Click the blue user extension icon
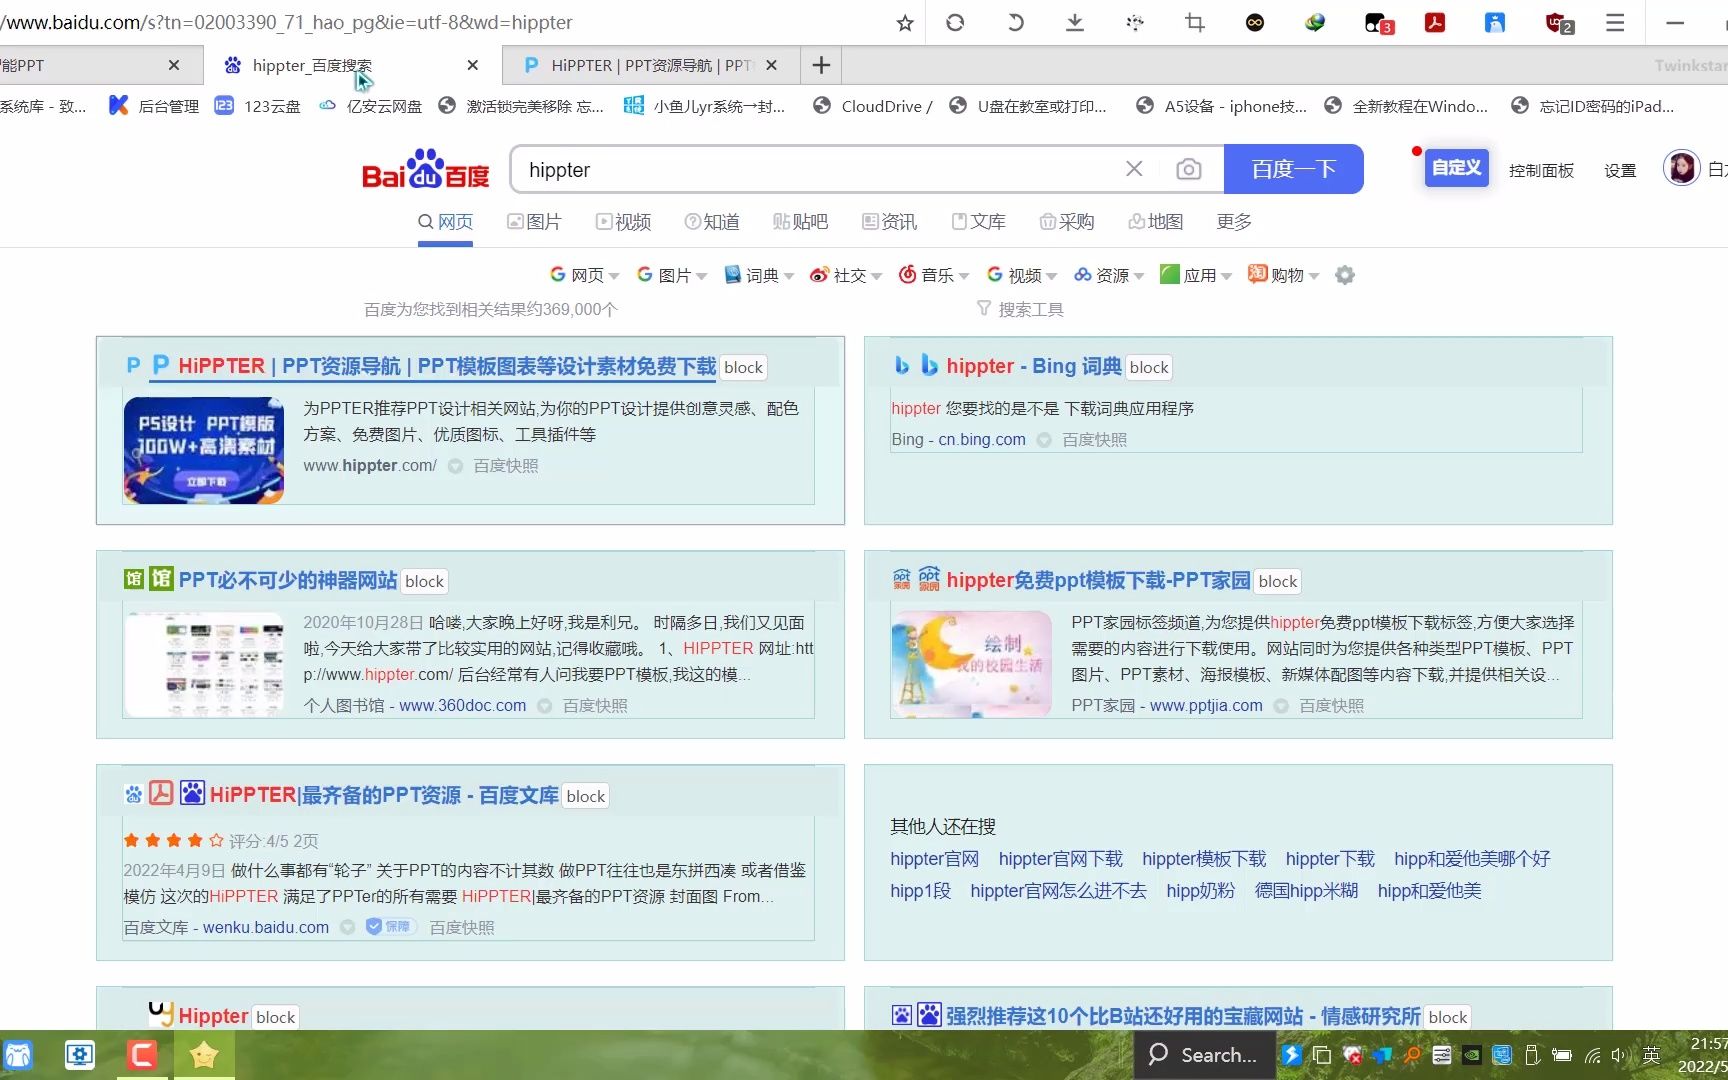Viewport: 1728px width, 1080px height. [x=1495, y=22]
